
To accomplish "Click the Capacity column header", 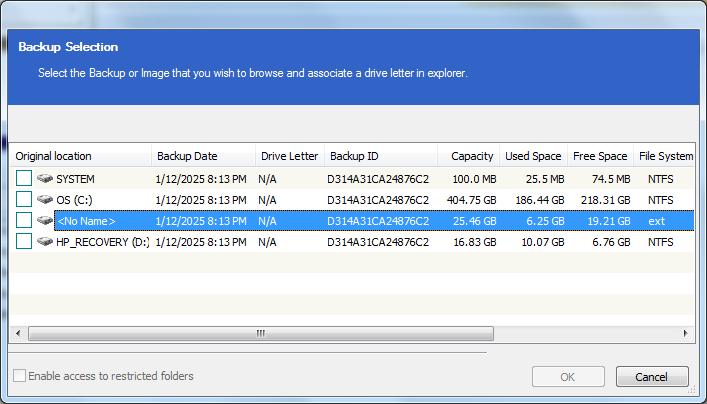I will click(x=472, y=156).
